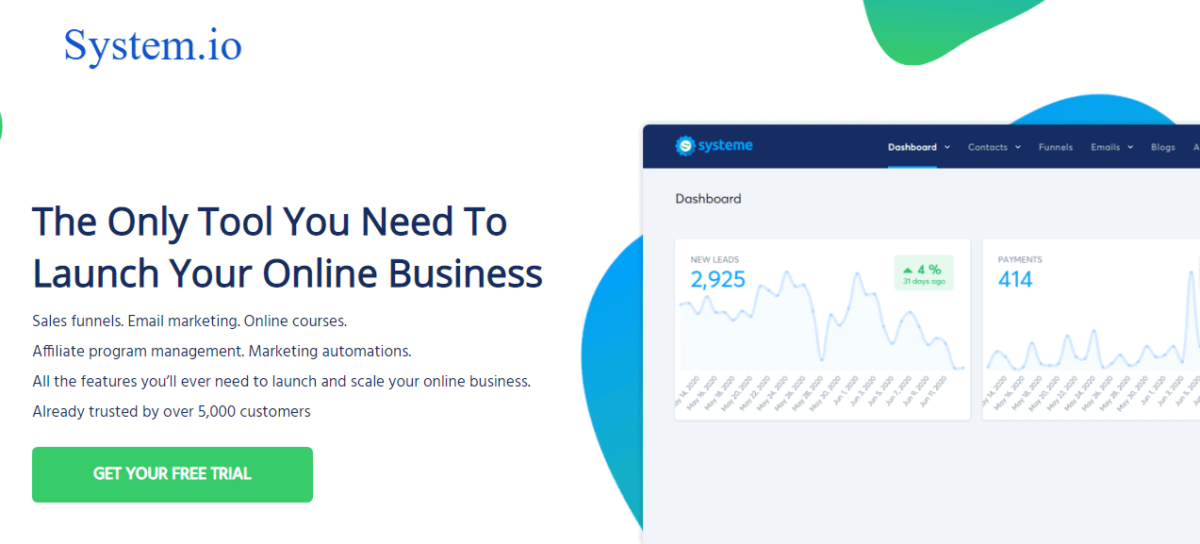
Task: Click the 2,925 leads value
Action: 718,280
